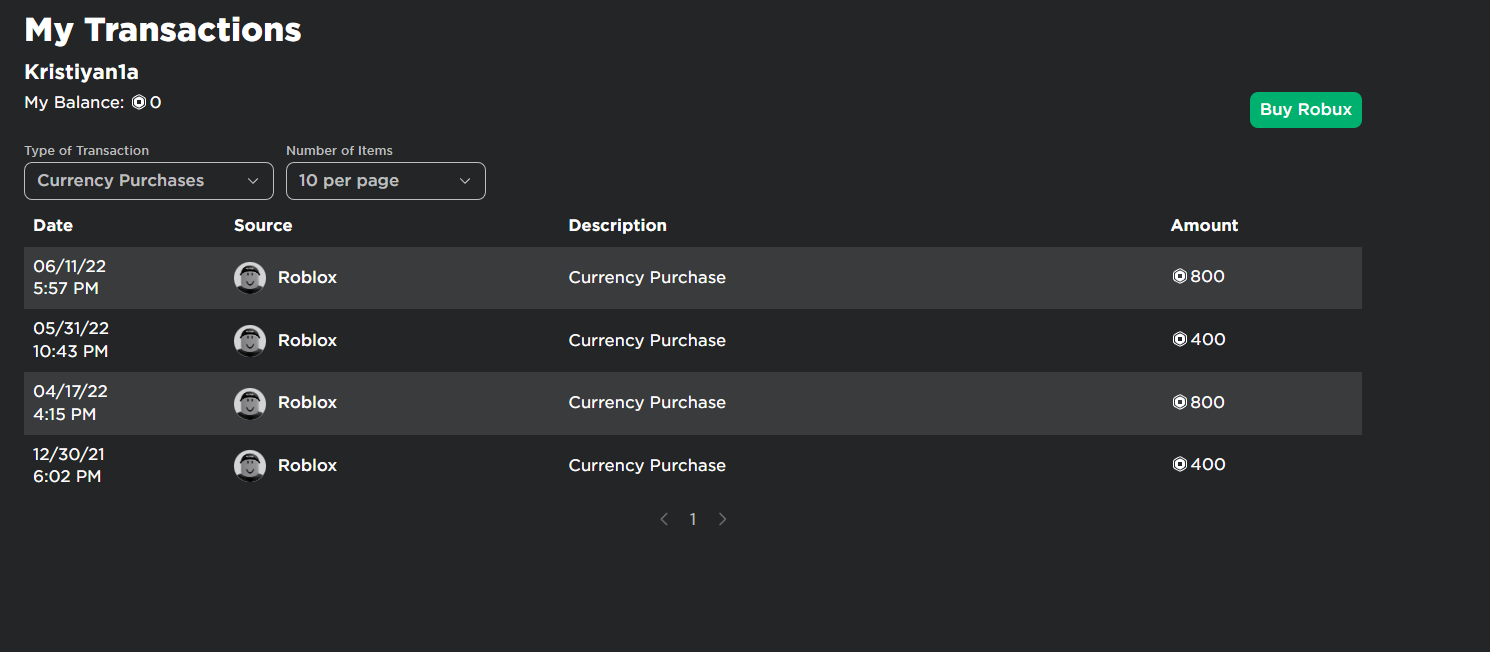The width and height of the screenshot is (1490, 652).
Task: Click Robux icon in 06/11/22 amount
Action: [1180, 277]
